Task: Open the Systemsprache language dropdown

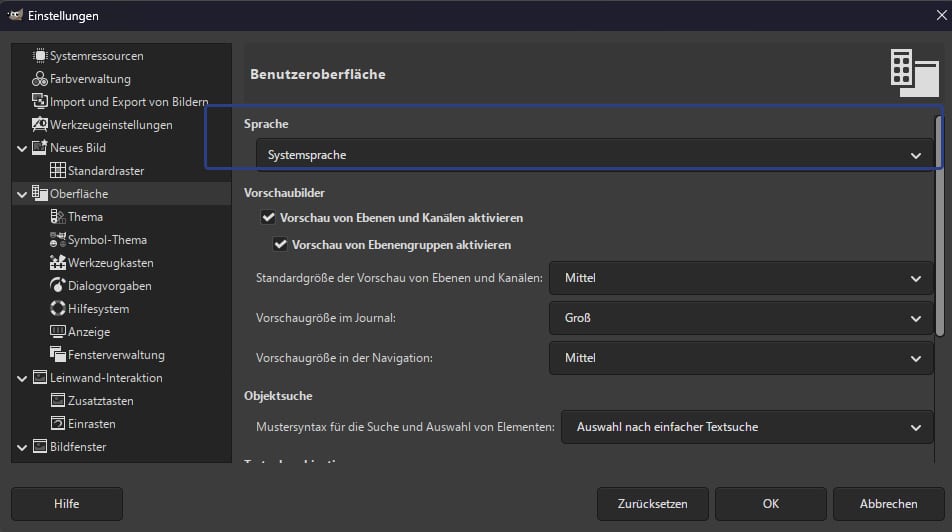Action: (x=594, y=155)
